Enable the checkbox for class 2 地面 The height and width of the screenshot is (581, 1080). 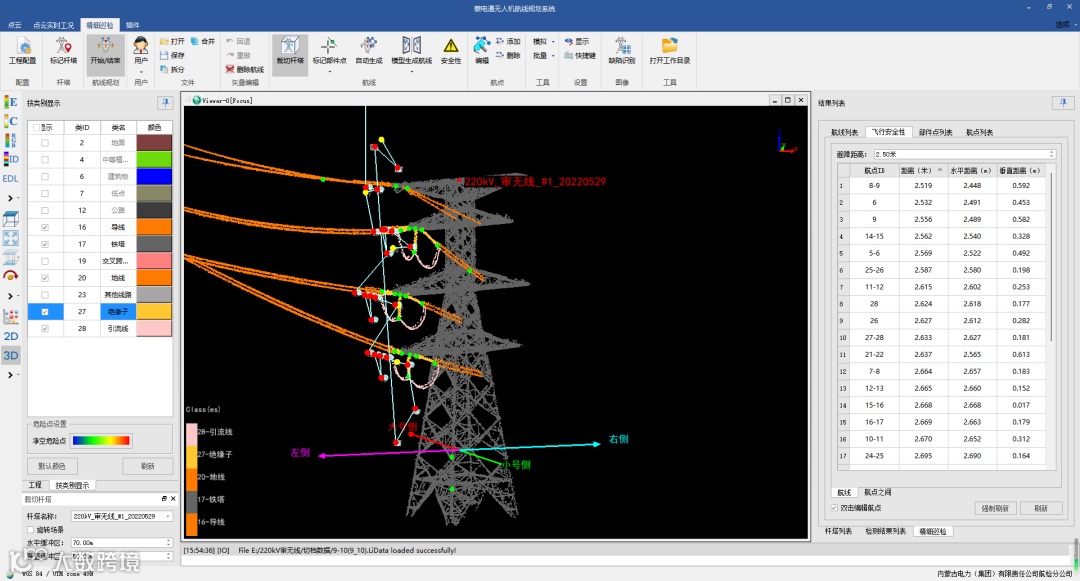click(x=44, y=143)
